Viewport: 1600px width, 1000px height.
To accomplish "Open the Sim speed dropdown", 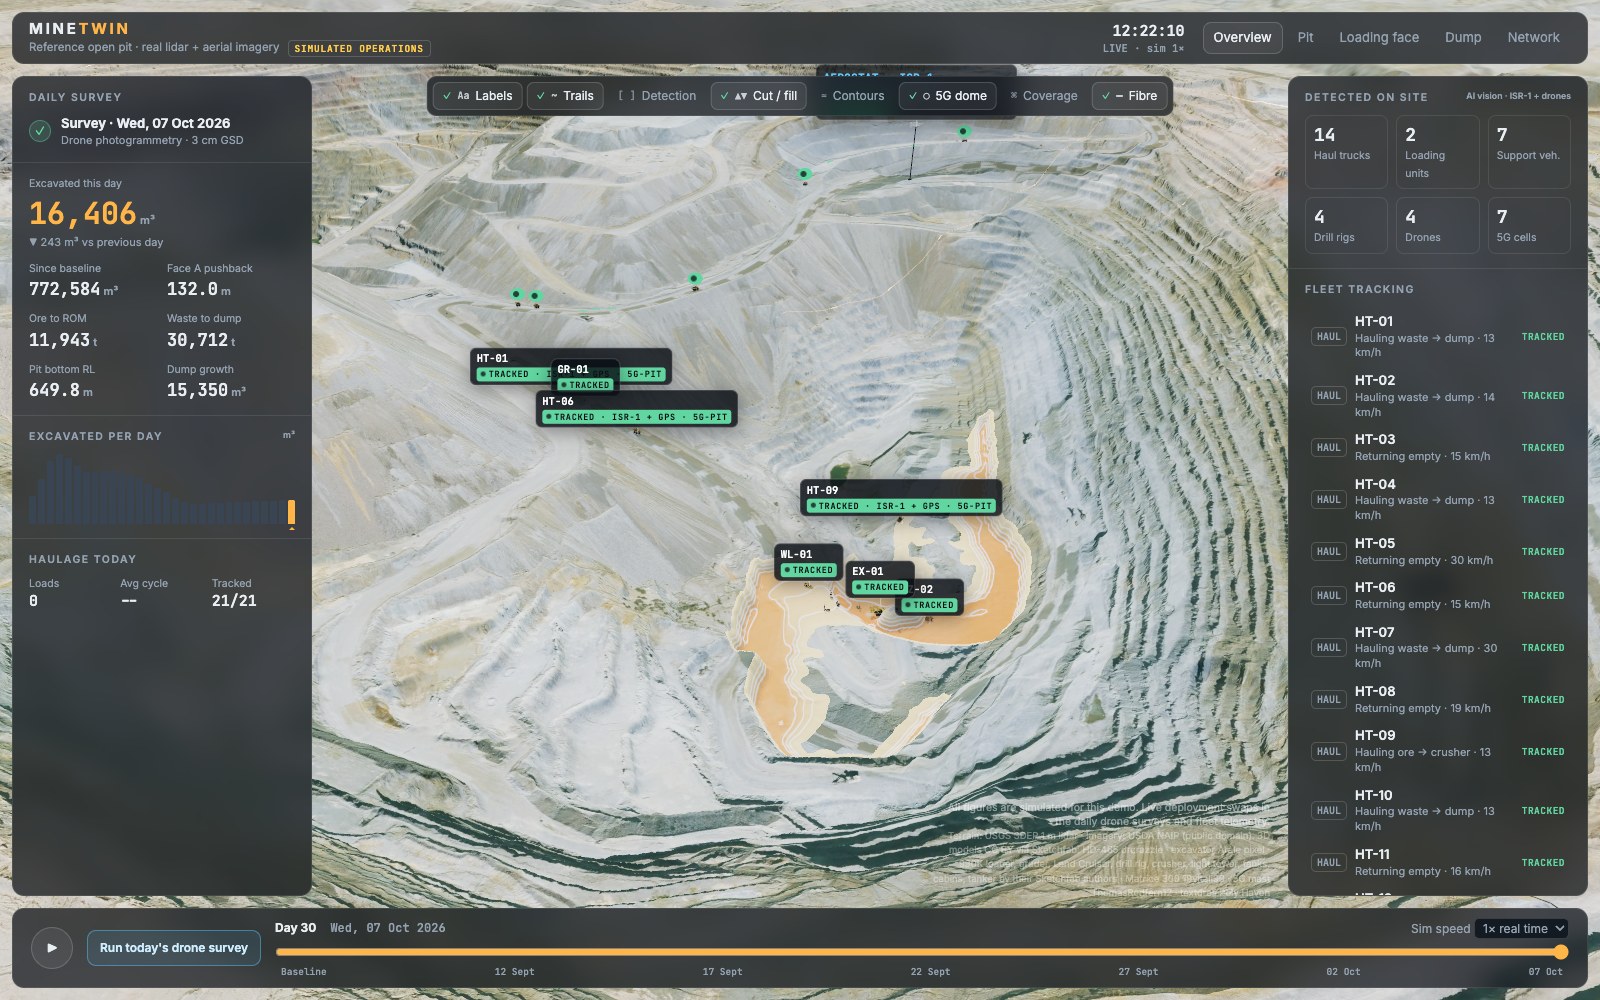I will click(x=1523, y=929).
